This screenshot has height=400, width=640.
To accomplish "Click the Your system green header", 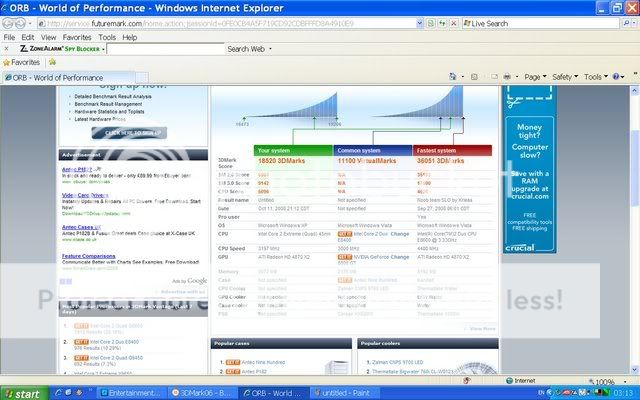I will (293, 150).
